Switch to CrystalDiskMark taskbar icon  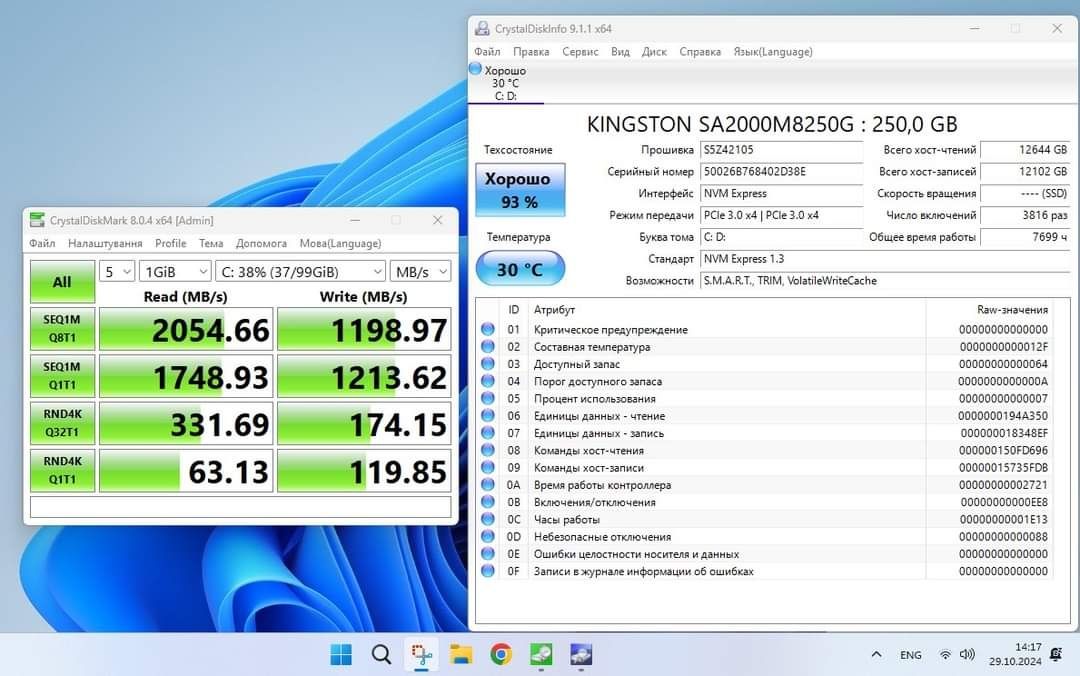pos(541,654)
